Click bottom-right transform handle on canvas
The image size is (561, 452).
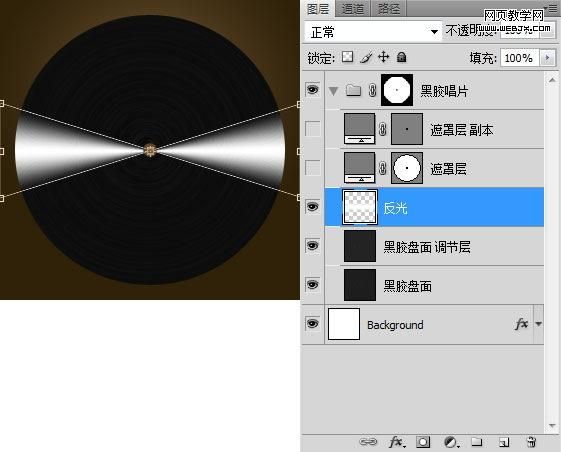click(298, 197)
